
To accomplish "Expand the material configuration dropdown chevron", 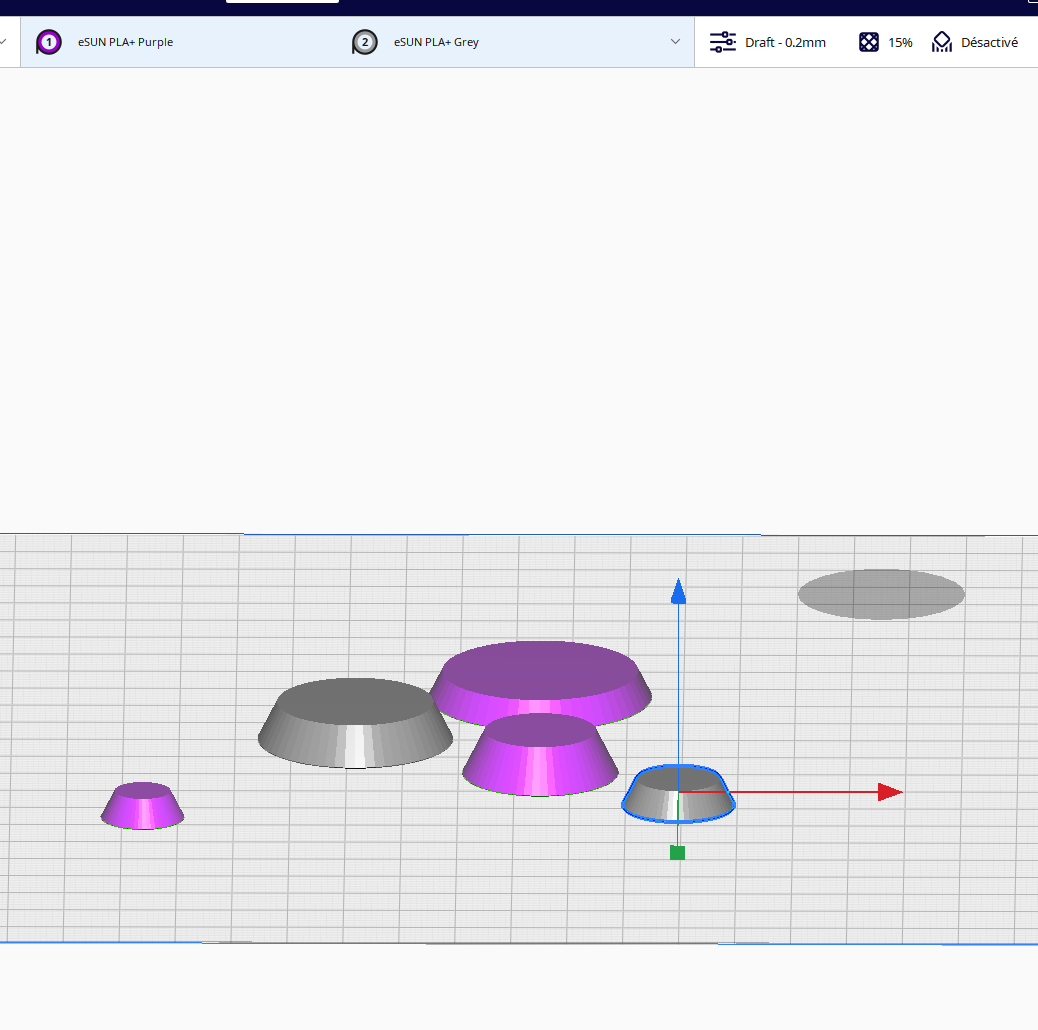I will (x=675, y=42).
